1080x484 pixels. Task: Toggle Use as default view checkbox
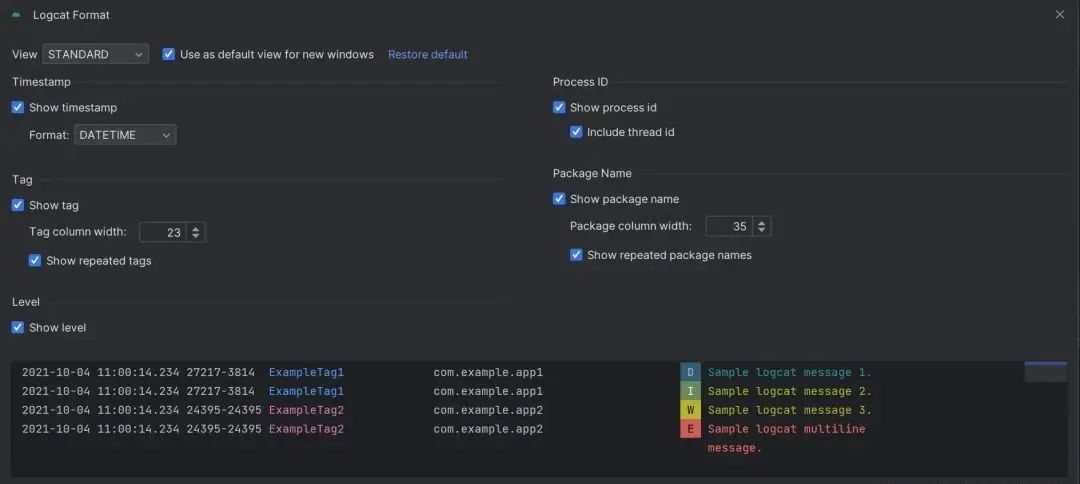169,54
